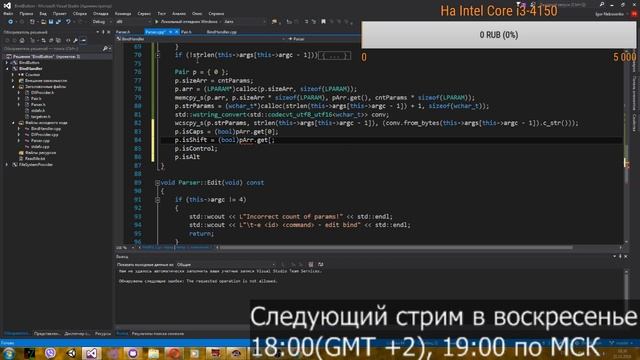The width and height of the screenshot is (640, 360).
Task: Switch to Результаты поиска символа tab
Action: coord(158,333)
